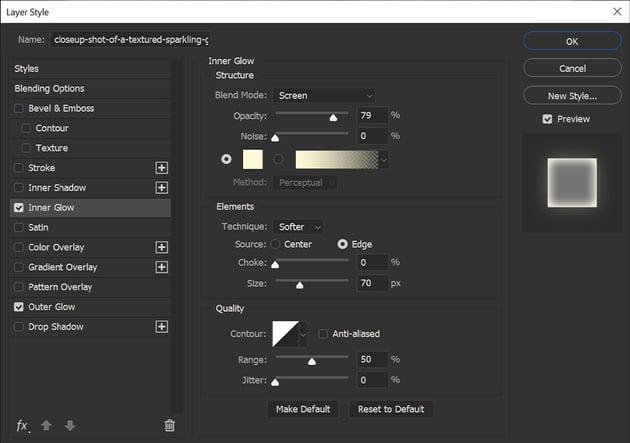This screenshot has height=443, width=630.
Task: Enable the Stroke checkbox
Action: [18, 168]
